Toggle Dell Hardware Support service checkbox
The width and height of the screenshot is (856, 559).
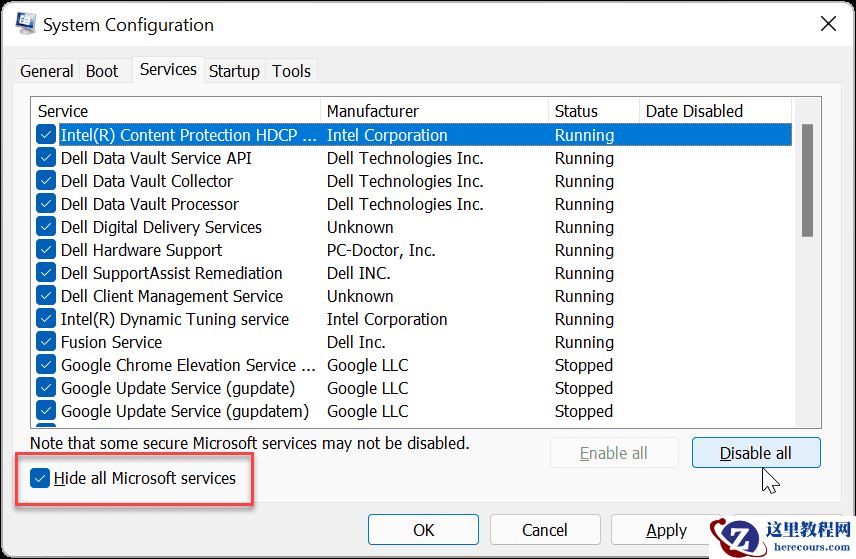[46, 250]
